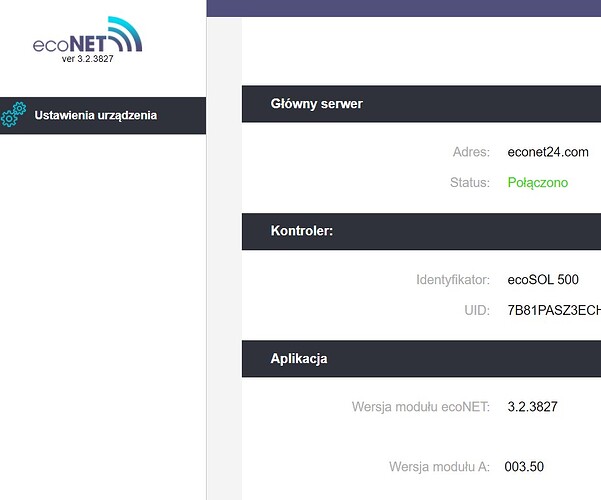The width and height of the screenshot is (601, 500).
Task: Select the econet24.com address value
Action: tap(548, 152)
